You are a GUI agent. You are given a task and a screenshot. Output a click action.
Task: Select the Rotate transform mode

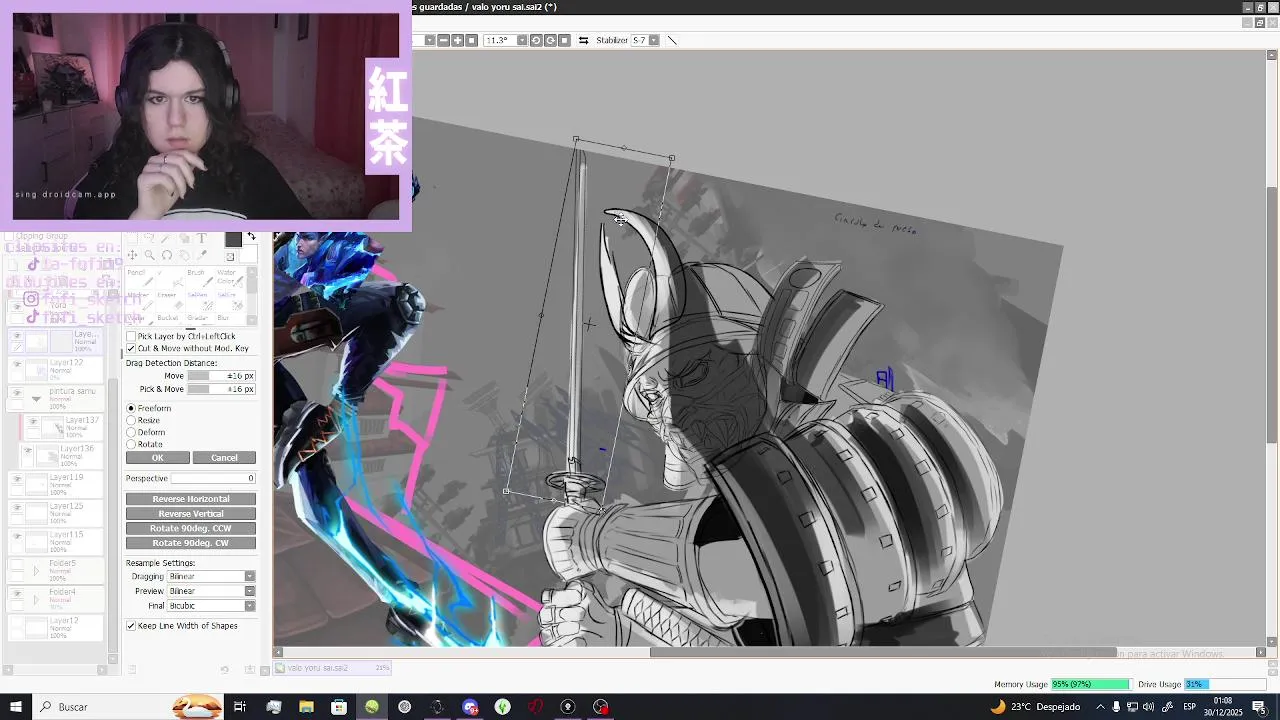coord(131,444)
